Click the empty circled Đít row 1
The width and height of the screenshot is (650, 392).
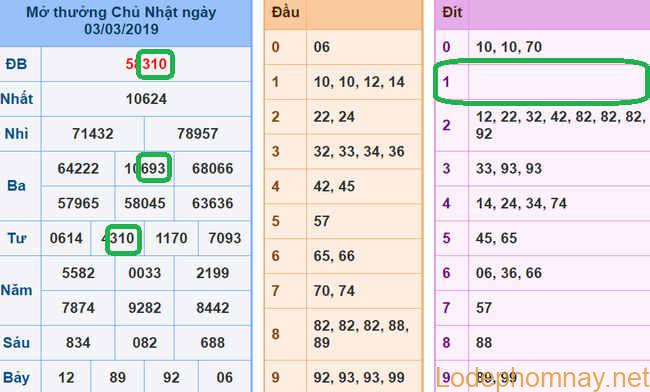click(x=542, y=82)
